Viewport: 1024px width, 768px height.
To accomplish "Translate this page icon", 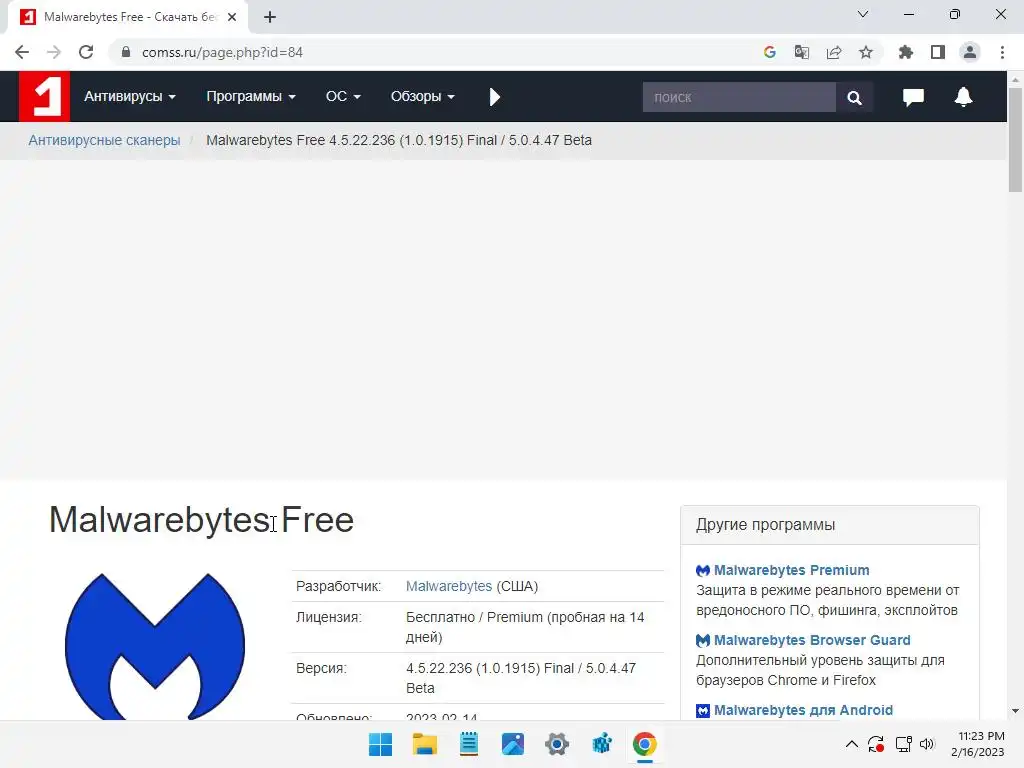I will (x=802, y=52).
